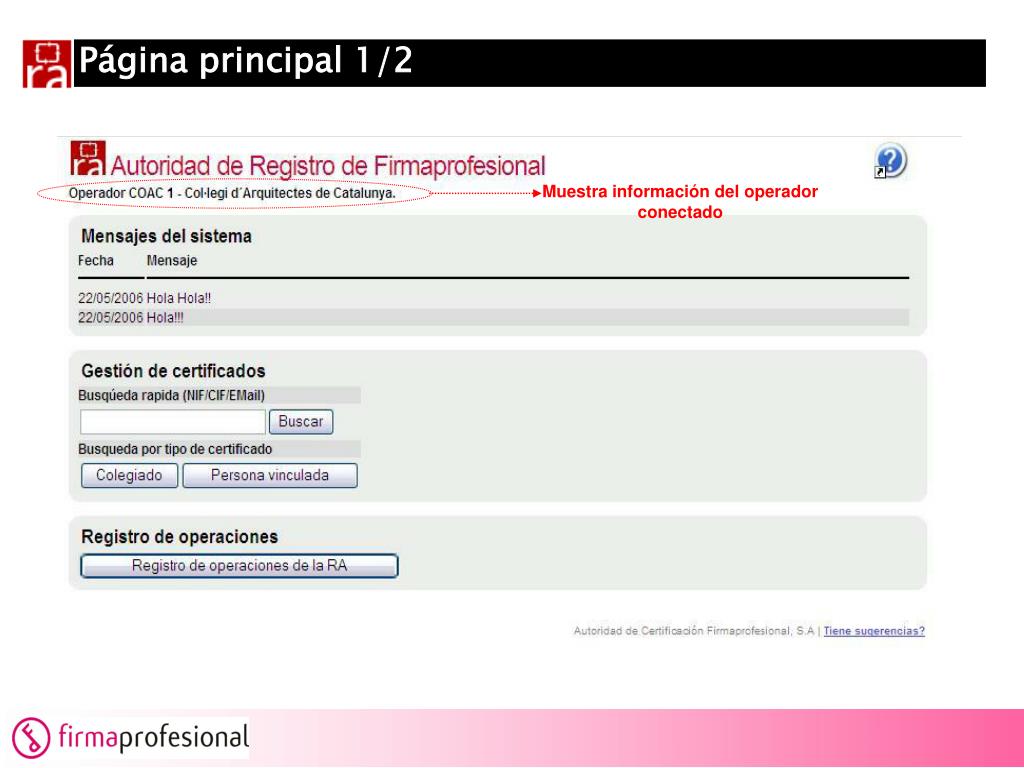The height and width of the screenshot is (768, 1024).
Task: Click the firmaprofesional logo in the footer
Action: (x=131, y=737)
